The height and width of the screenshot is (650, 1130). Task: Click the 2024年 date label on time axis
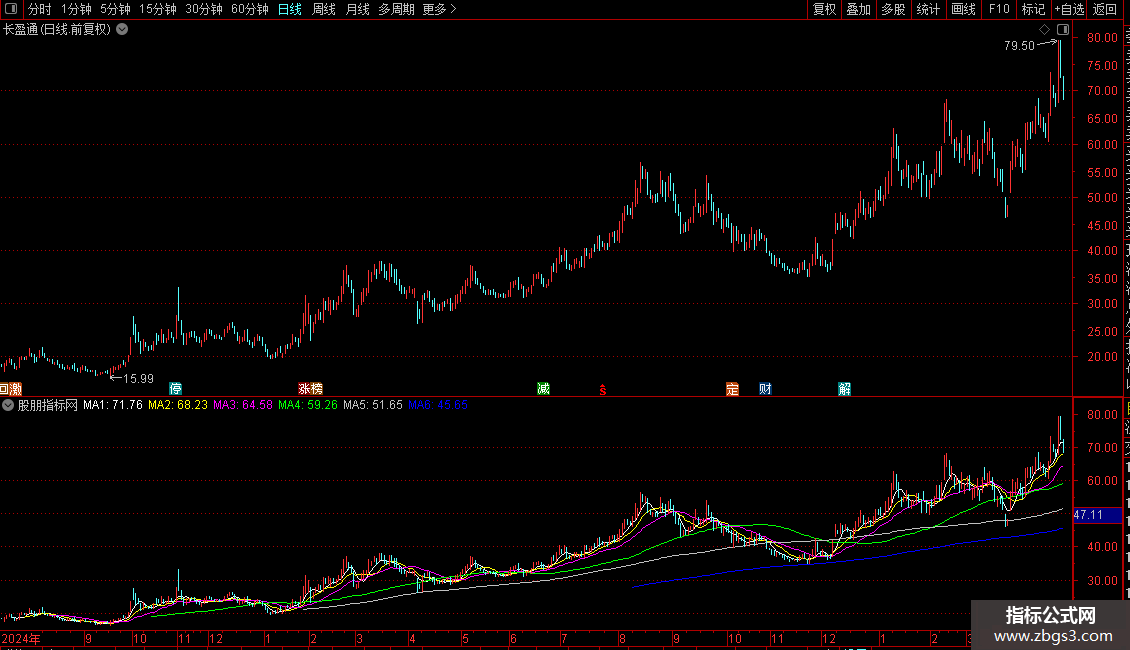click(x=20, y=638)
